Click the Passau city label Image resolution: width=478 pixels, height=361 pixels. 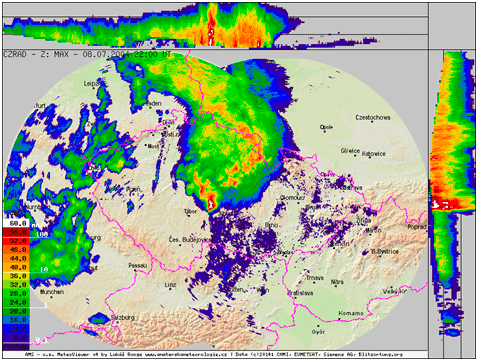[138, 265]
